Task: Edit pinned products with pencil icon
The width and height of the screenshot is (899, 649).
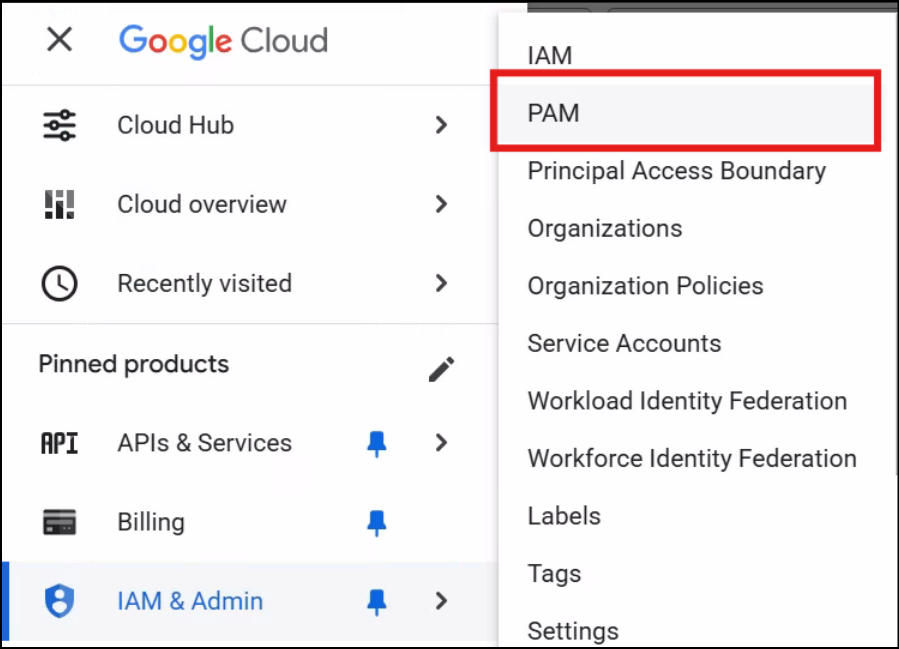Action: click(441, 368)
